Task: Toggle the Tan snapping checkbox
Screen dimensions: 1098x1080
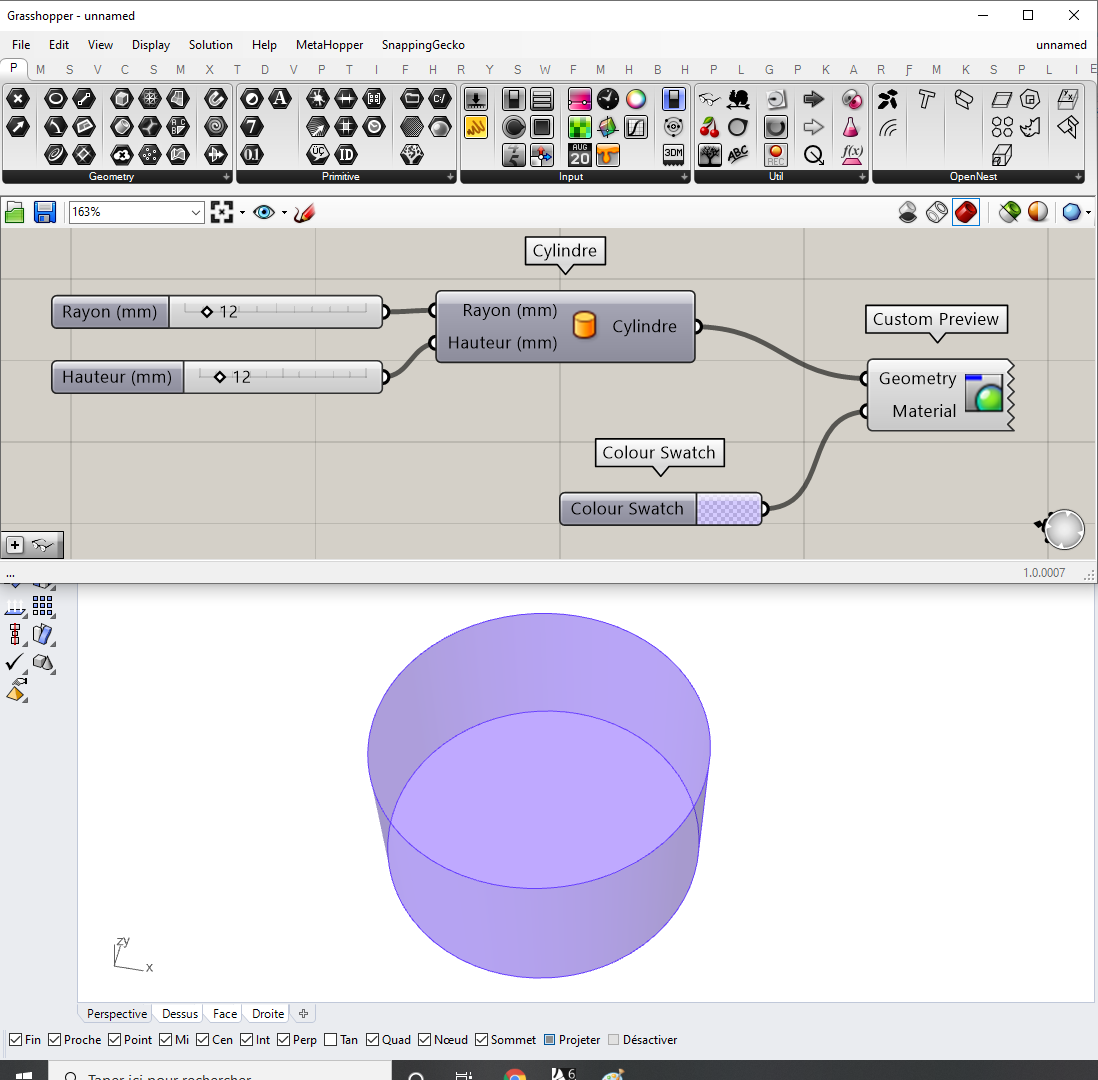Action: pos(330,1040)
